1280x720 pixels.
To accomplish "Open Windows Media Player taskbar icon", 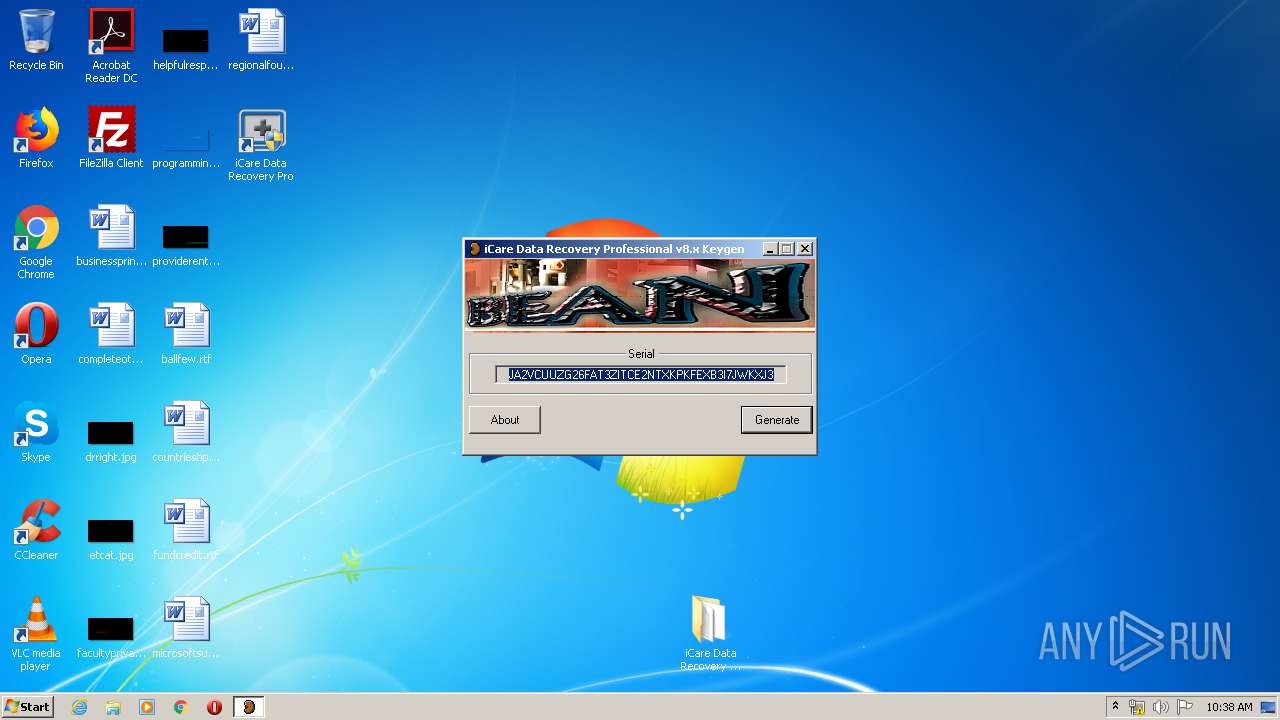I will [x=147, y=707].
